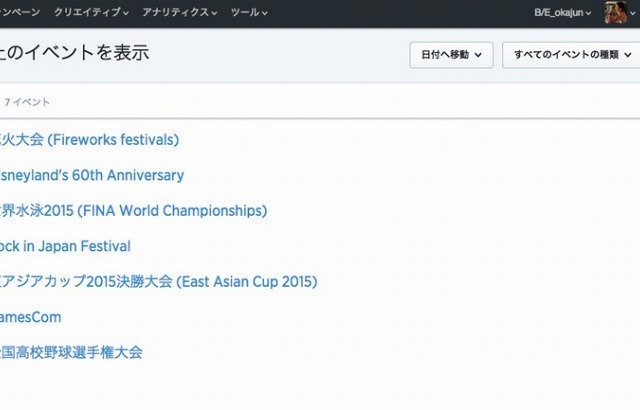Open the すべてのイベントの種類 dropdown
The image size is (640, 410).
click(571, 55)
